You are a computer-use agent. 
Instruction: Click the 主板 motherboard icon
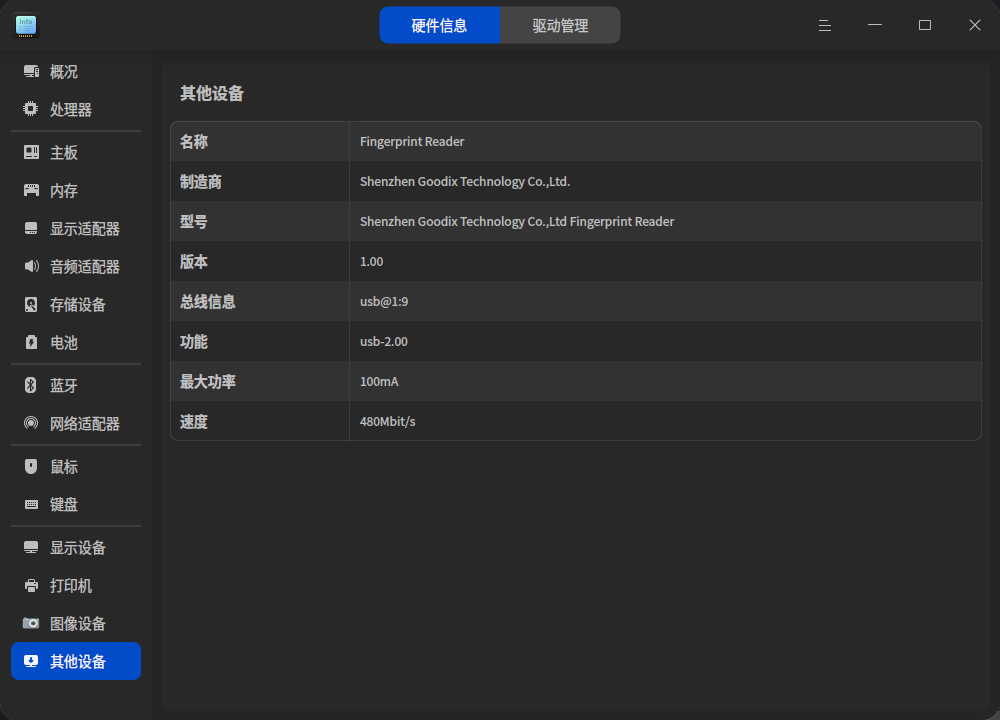pyautogui.click(x=31, y=152)
